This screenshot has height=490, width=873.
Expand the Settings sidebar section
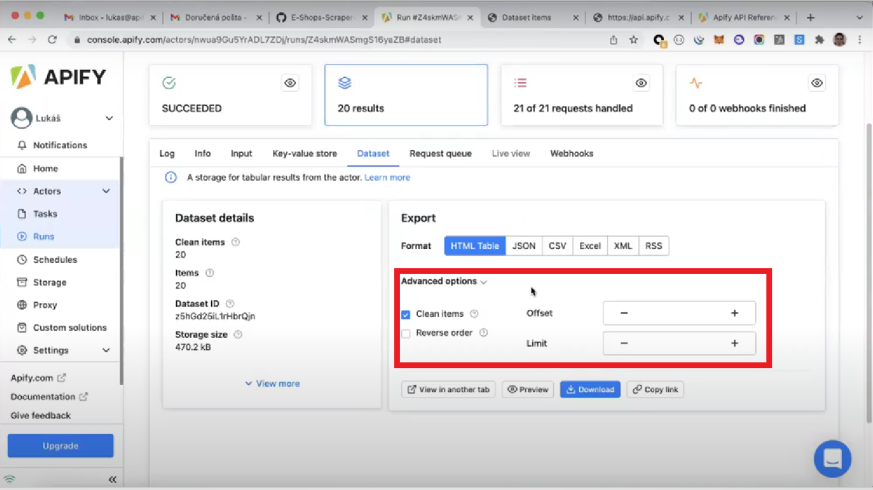[x=106, y=350]
